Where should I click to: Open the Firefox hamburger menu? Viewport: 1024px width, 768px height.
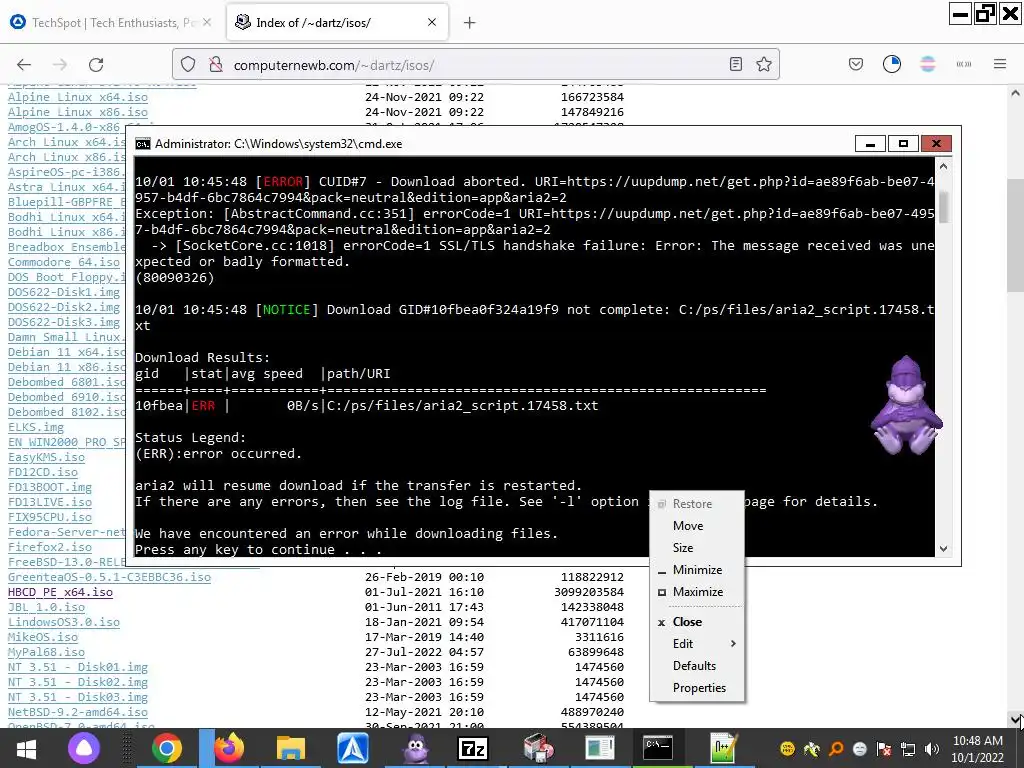pyautogui.click(x=999, y=64)
